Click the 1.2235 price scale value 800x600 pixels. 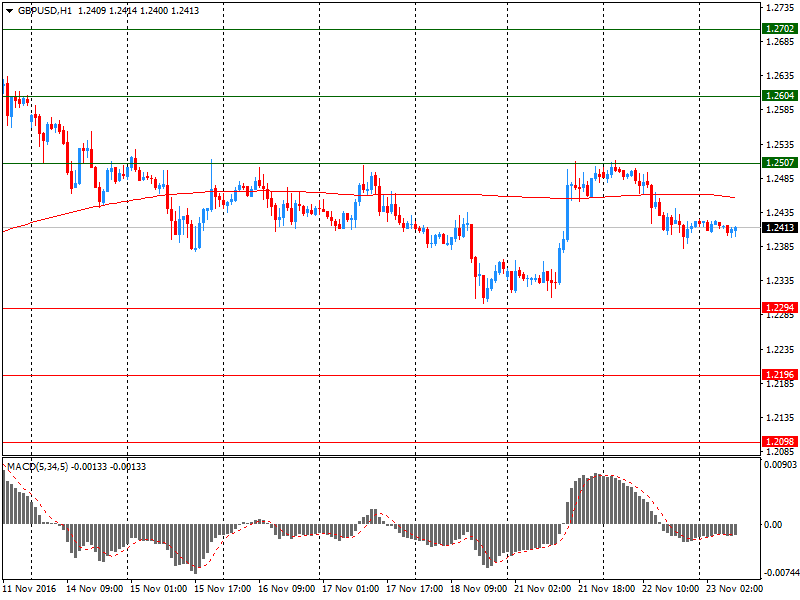[x=780, y=349]
